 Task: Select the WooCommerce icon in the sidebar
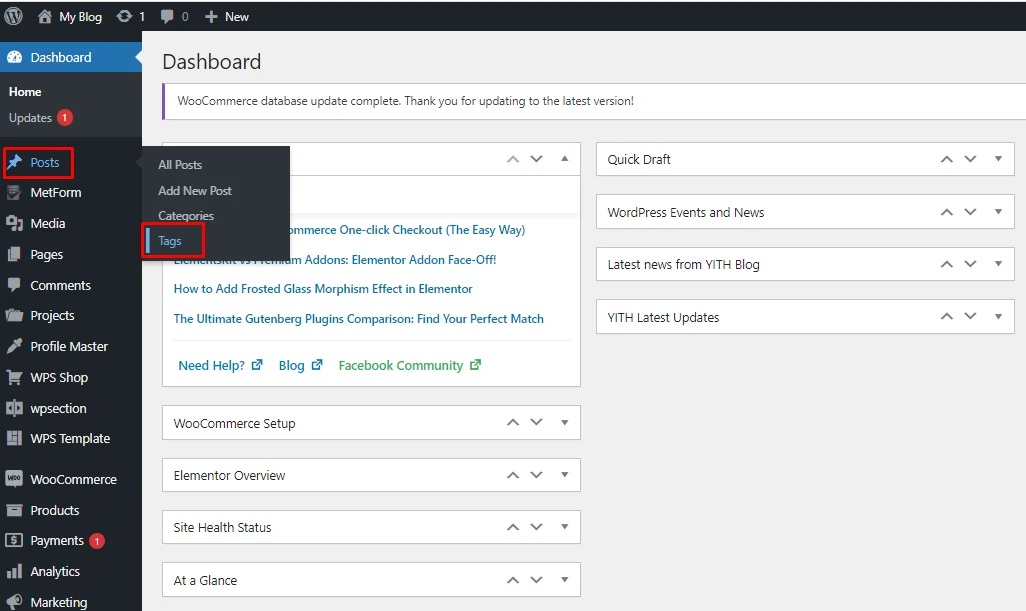click(x=14, y=479)
